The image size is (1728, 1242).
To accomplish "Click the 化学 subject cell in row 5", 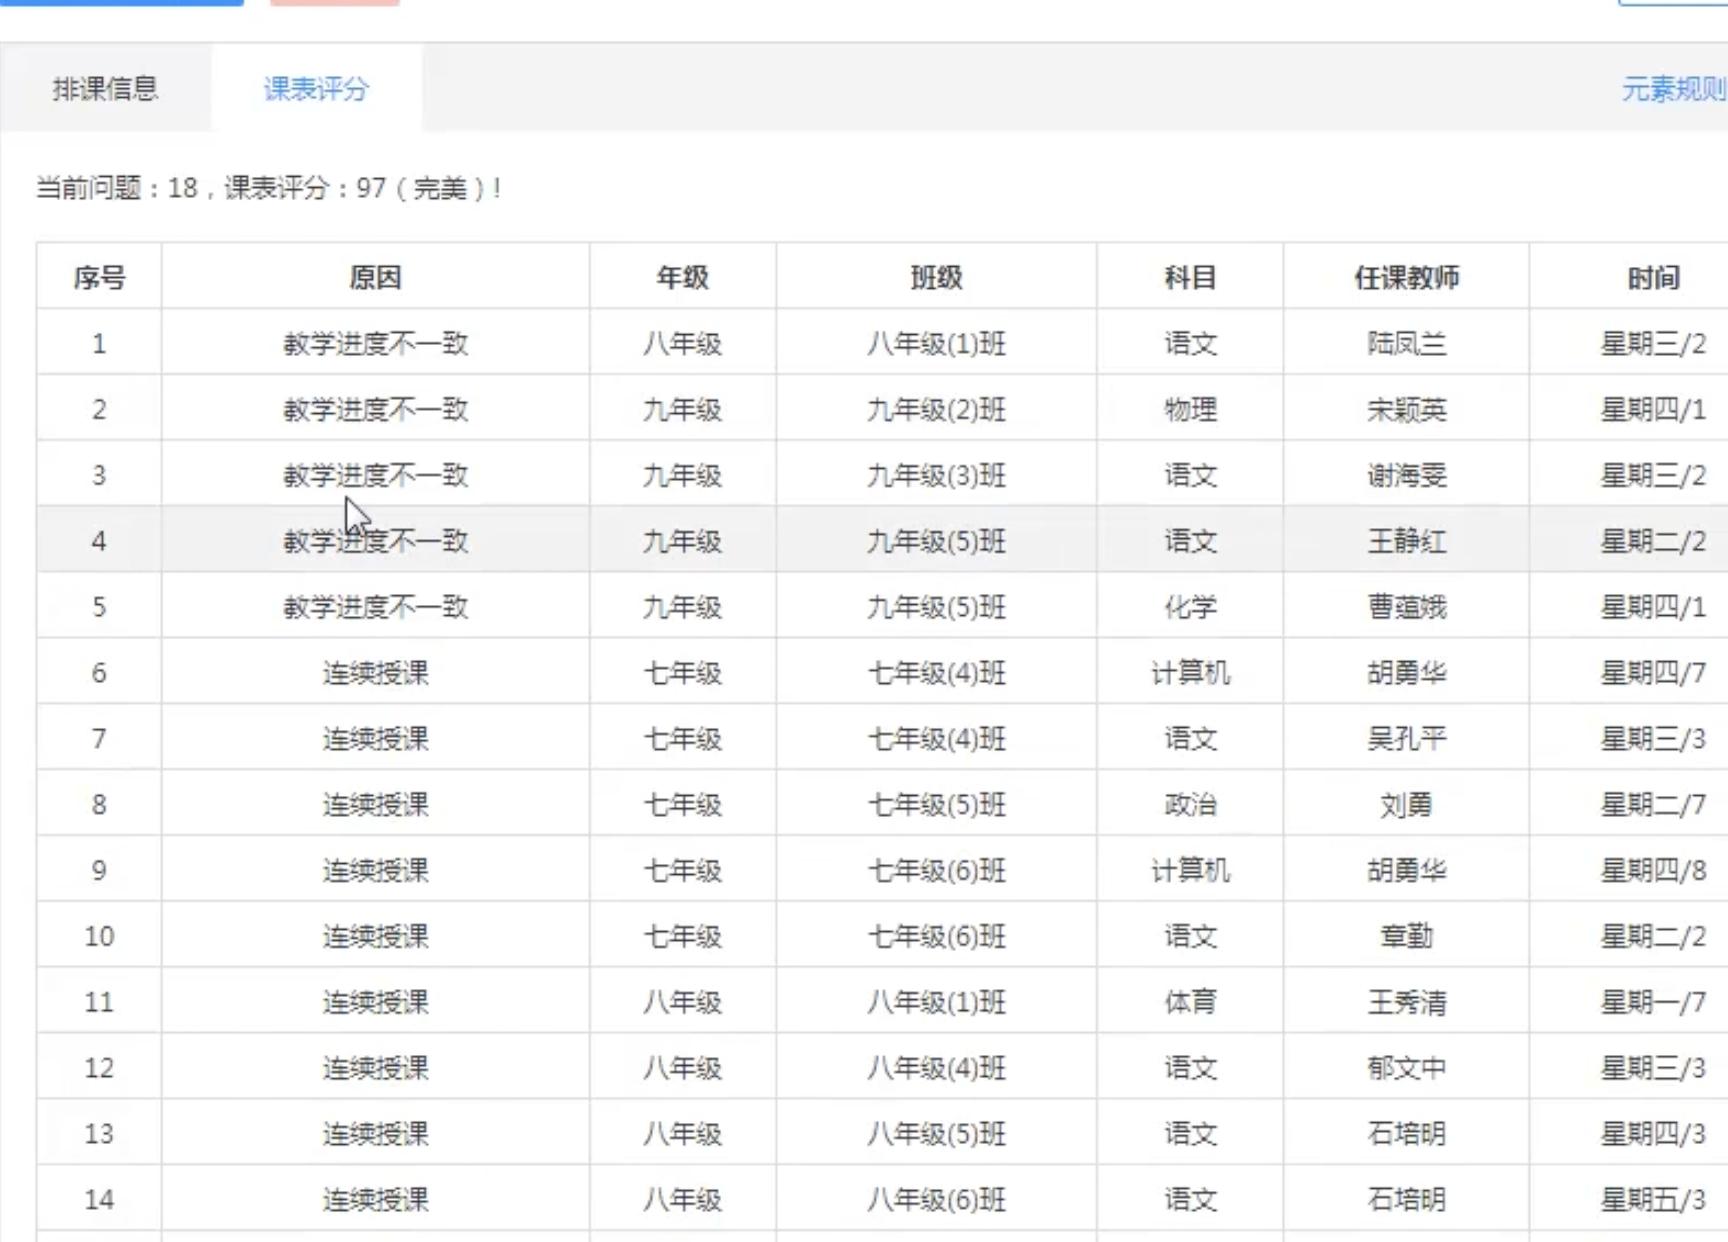I will 1190,607.
